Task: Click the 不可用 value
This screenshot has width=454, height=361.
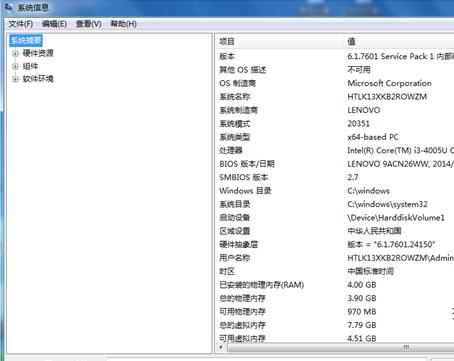Action: tap(359, 70)
